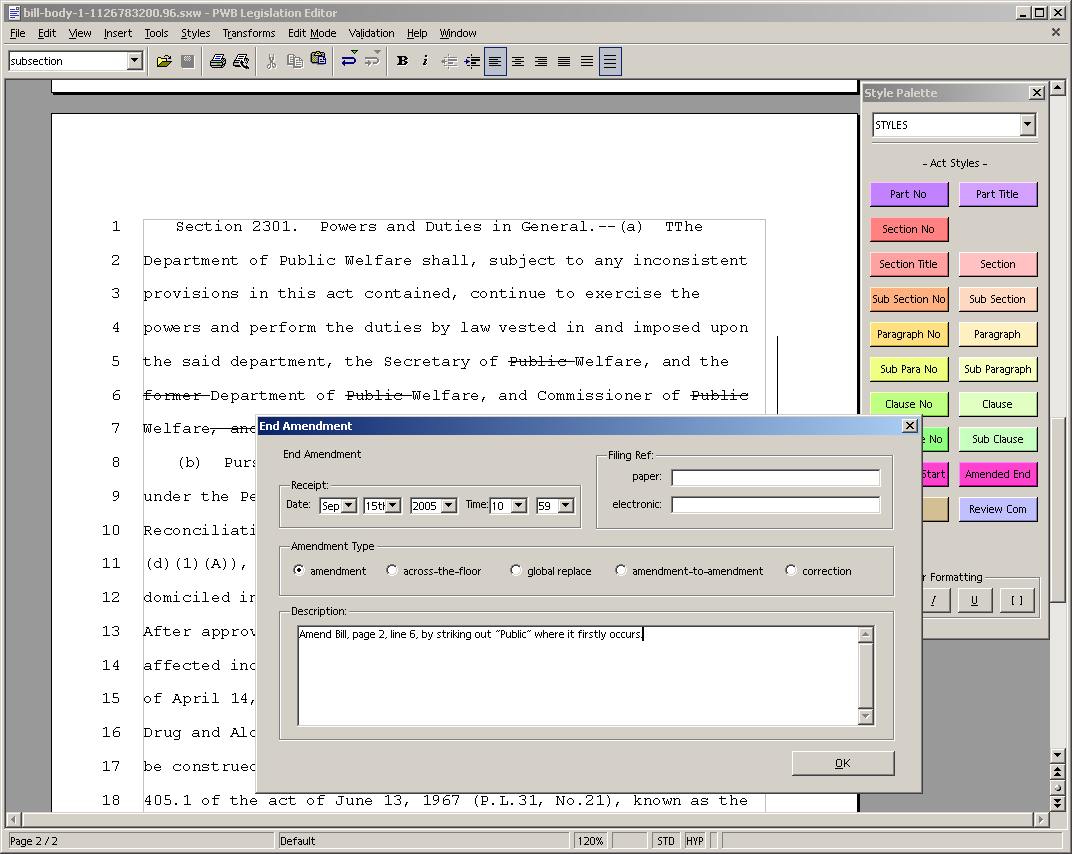This screenshot has width=1072, height=854.
Task: Select the global replace radio option
Action: (x=516, y=571)
